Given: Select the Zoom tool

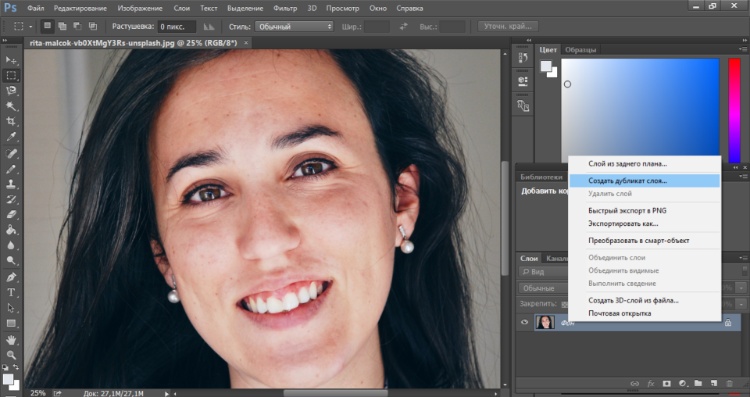Looking at the screenshot, I should (x=11, y=355).
